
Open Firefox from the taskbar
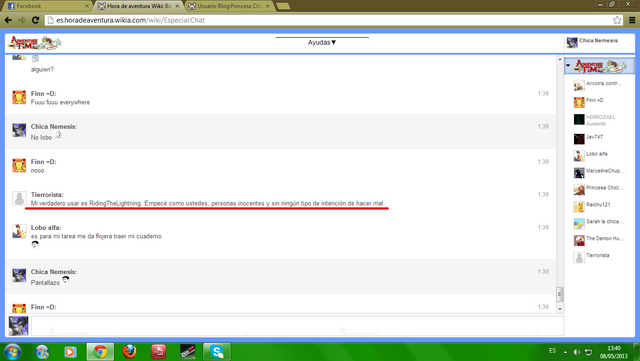pos(129,352)
